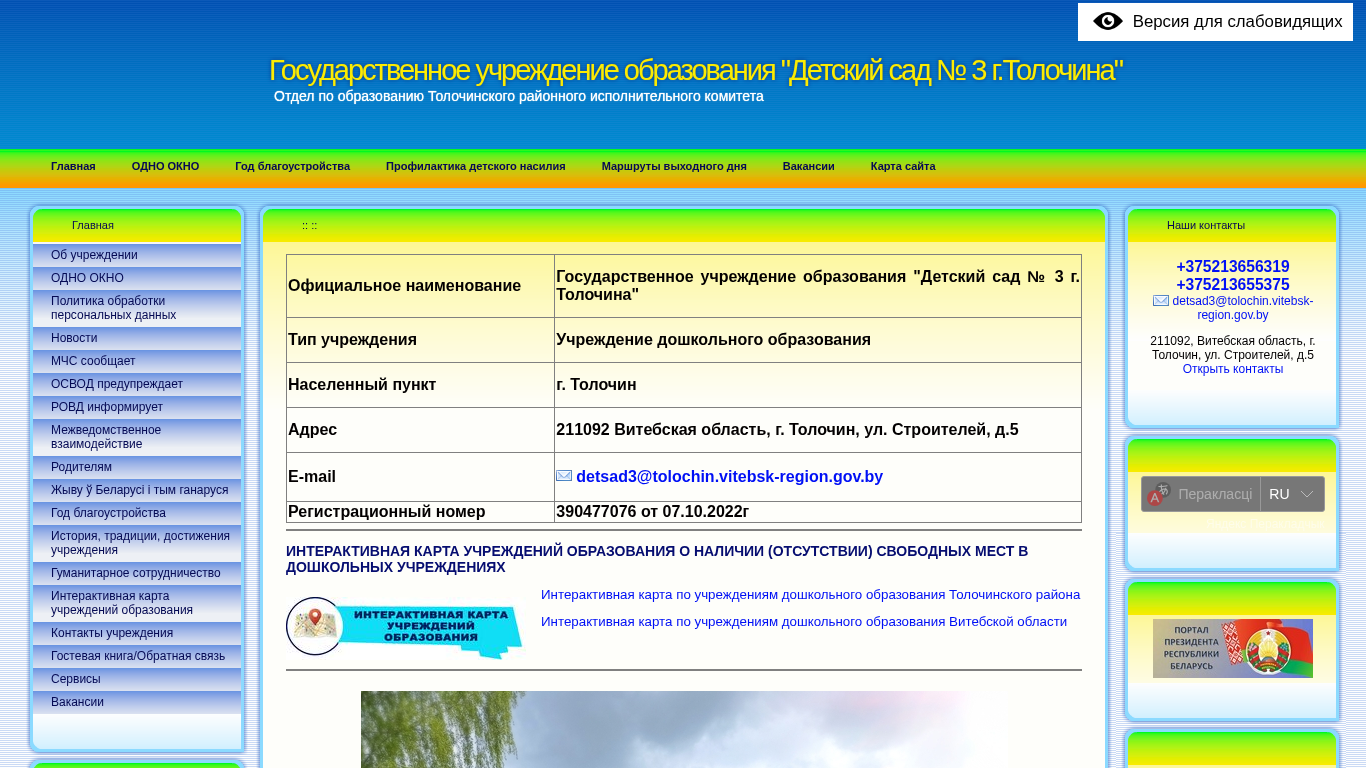The image size is (1366, 768).
Task: Click the interactive map banner image
Action: click(404, 627)
